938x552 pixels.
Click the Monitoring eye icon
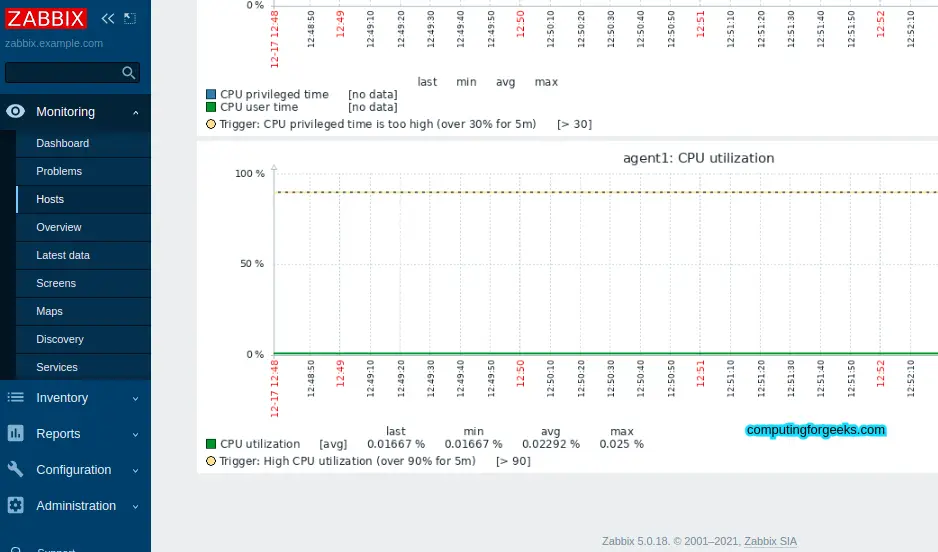point(16,111)
